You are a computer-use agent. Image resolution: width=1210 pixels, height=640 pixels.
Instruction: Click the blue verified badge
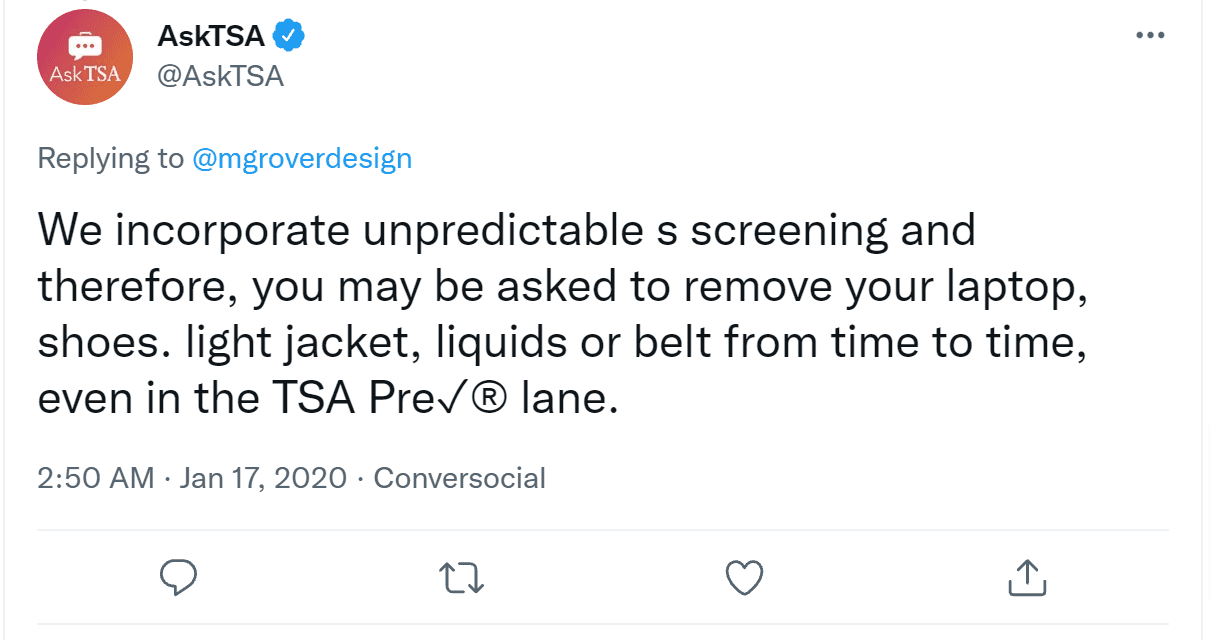click(x=289, y=36)
